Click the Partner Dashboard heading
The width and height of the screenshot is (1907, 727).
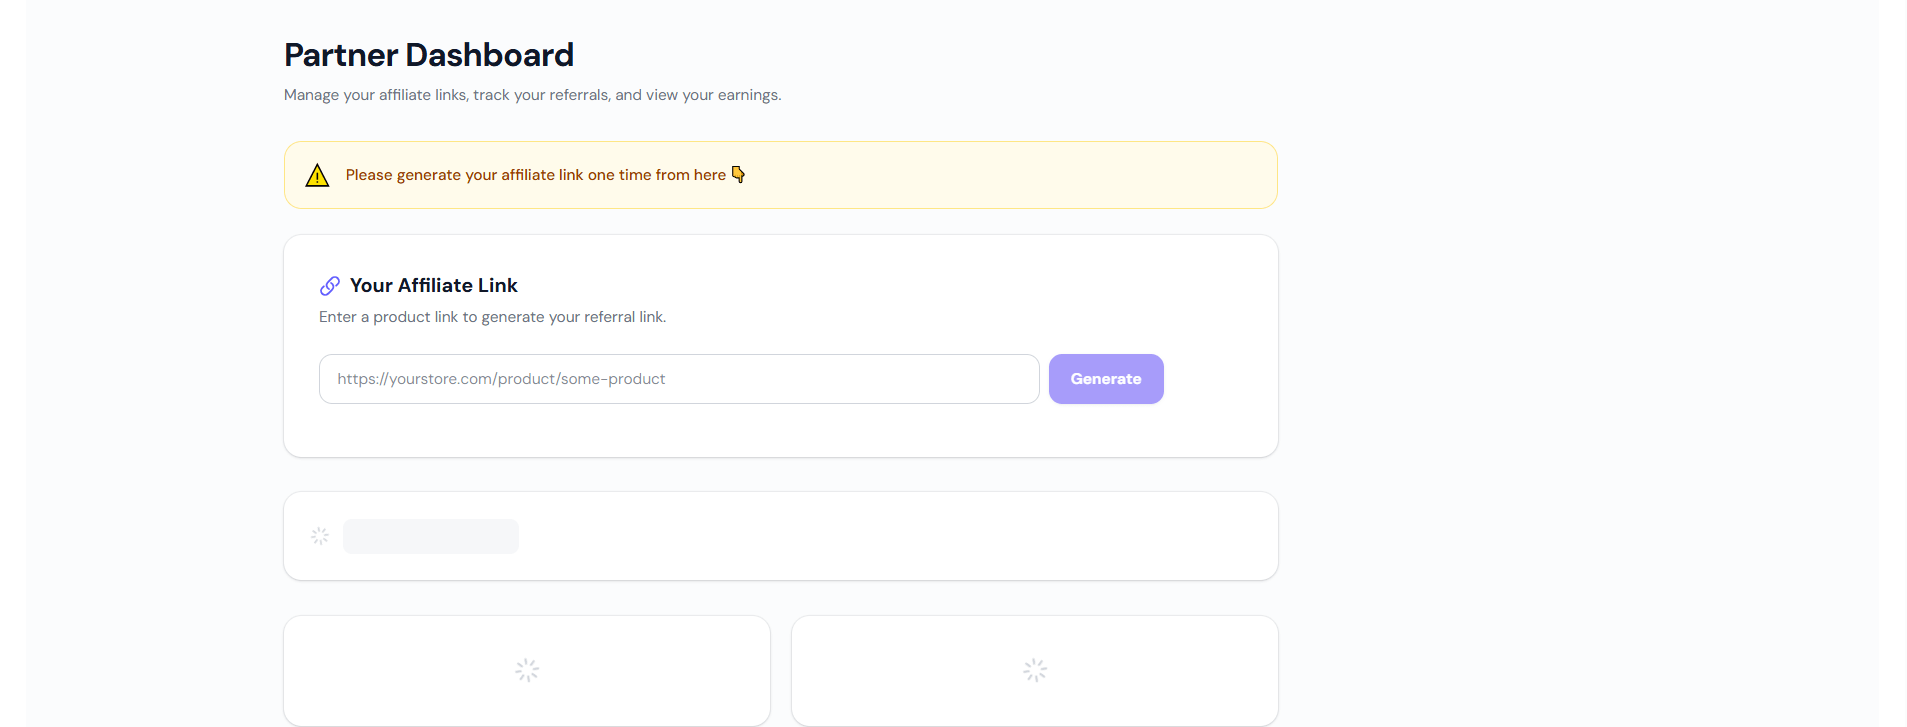428,54
